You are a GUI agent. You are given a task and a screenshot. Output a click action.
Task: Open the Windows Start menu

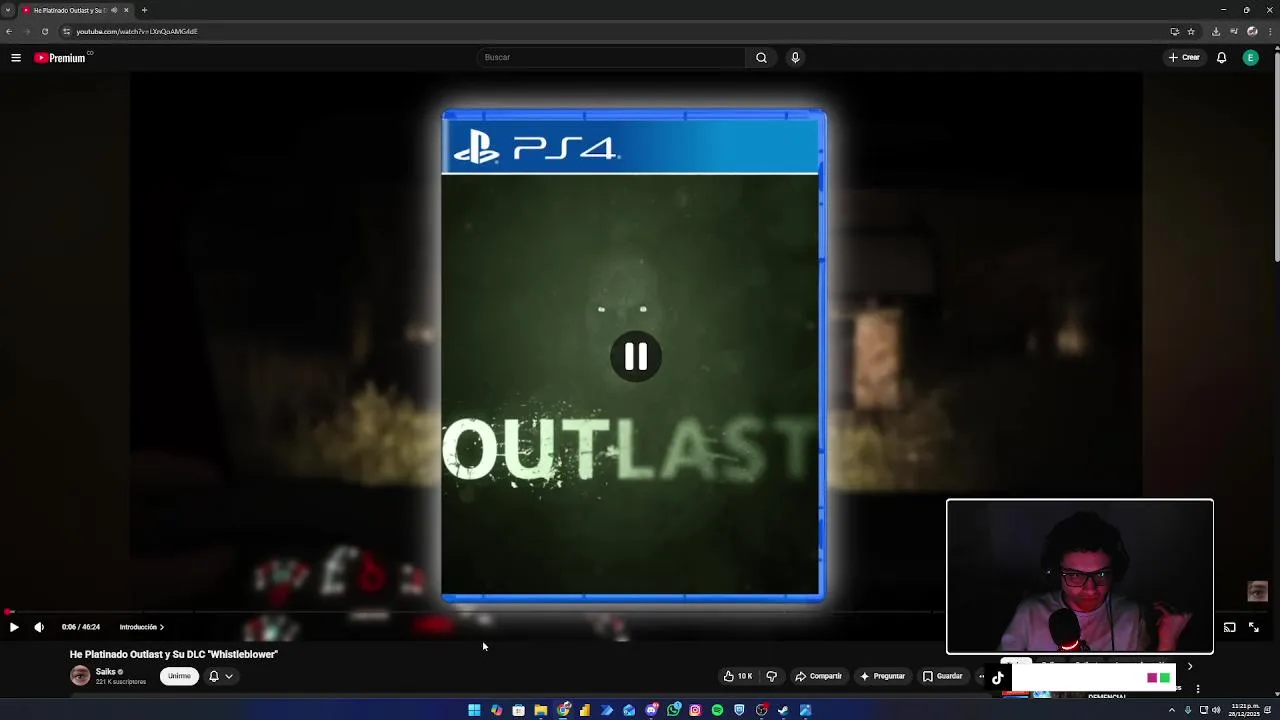pos(474,710)
